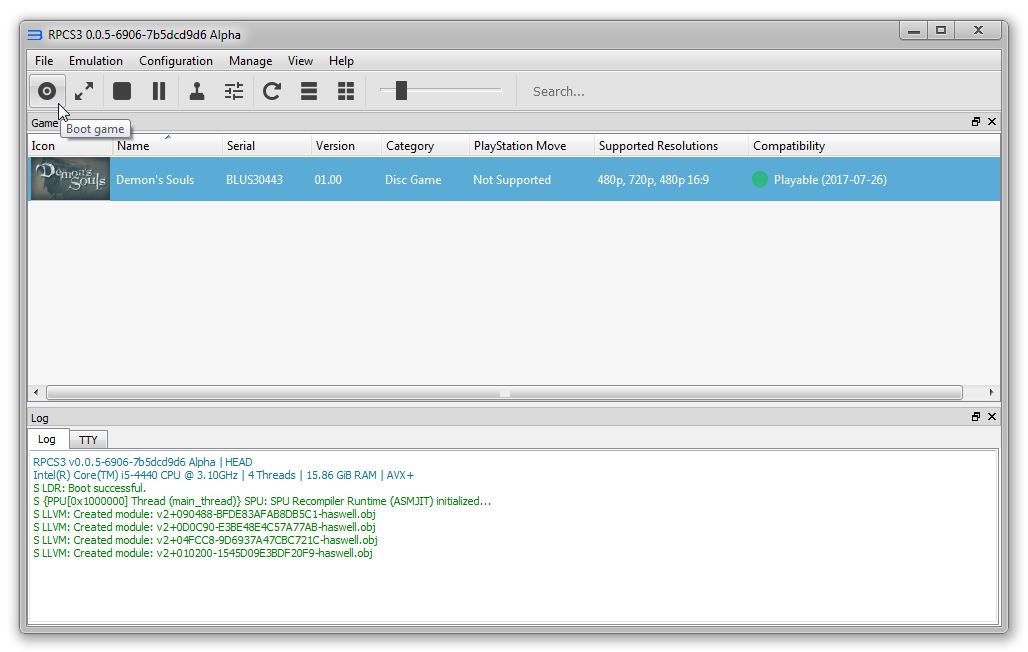Open controller pad settings joystick icon
The image size is (1028, 652).
pyautogui.click(x=197, y=91)
